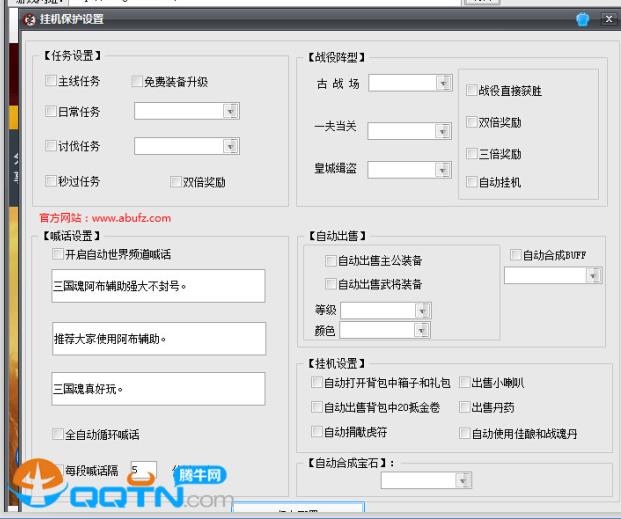
Task: Turn on 开启自动世界频道喊话
Action: [x=58, y=254]
